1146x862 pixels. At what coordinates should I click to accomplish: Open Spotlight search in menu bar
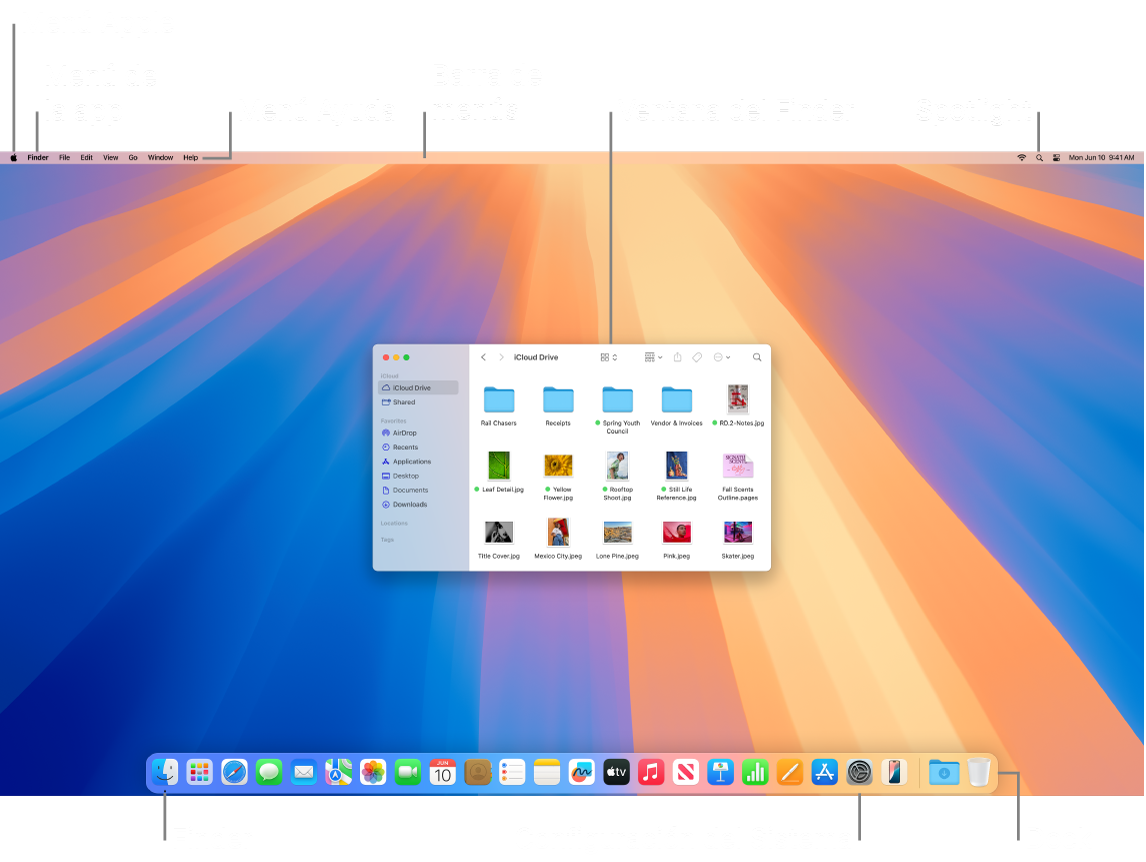[1039, 157]
